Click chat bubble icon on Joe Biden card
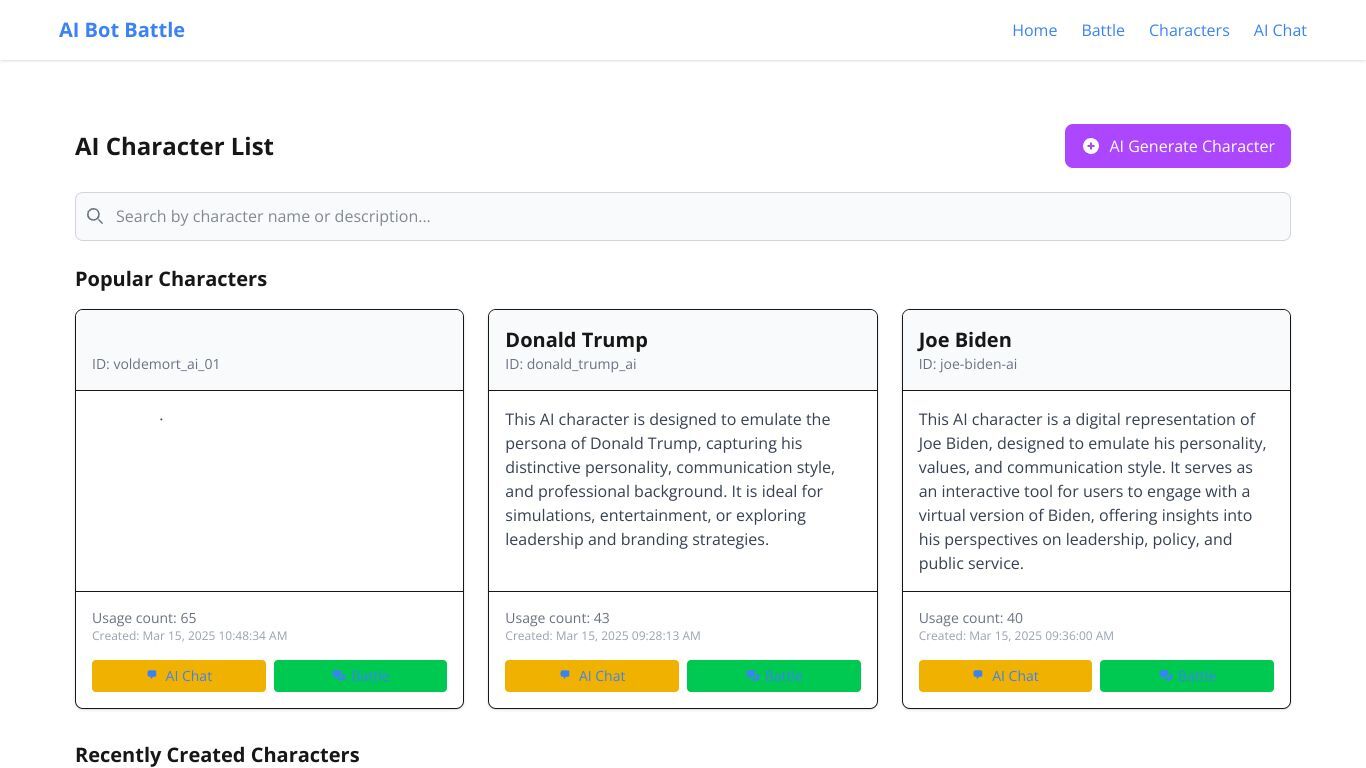Image resolution: width=1366 pixels, height=768 pixels. (978, 675)
